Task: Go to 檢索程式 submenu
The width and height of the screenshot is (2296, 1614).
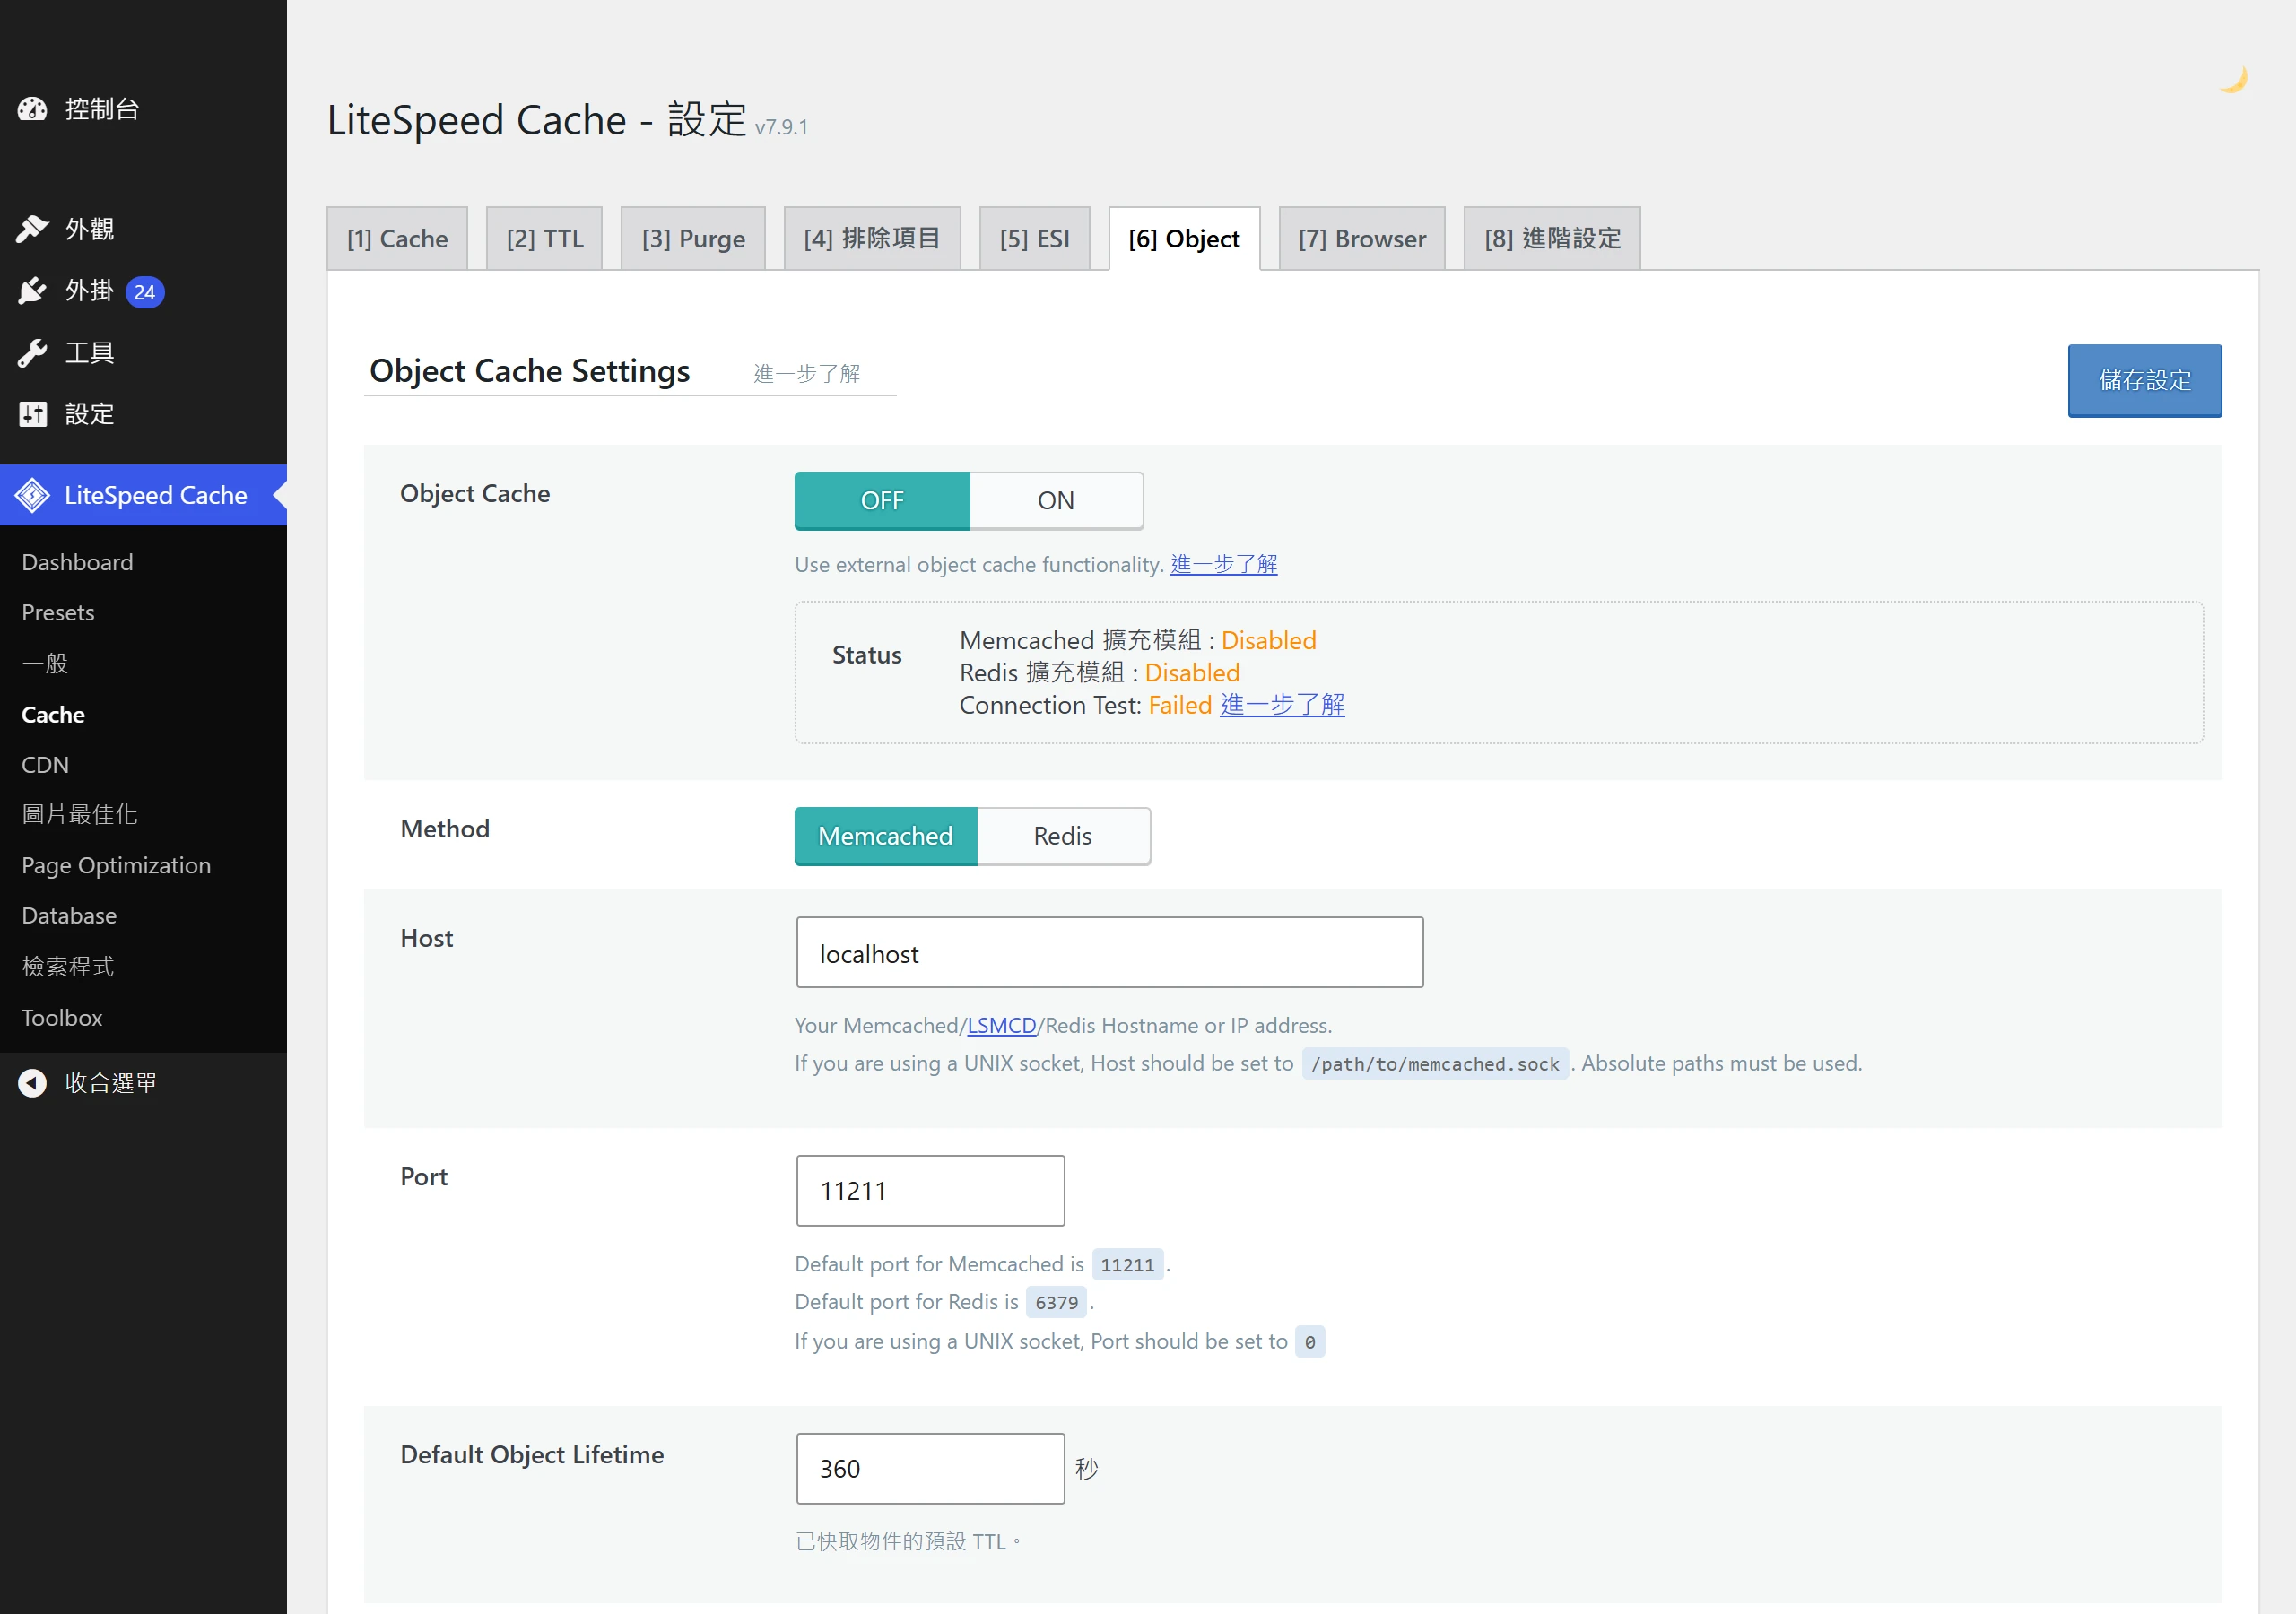Action: (x=68, y=967)
